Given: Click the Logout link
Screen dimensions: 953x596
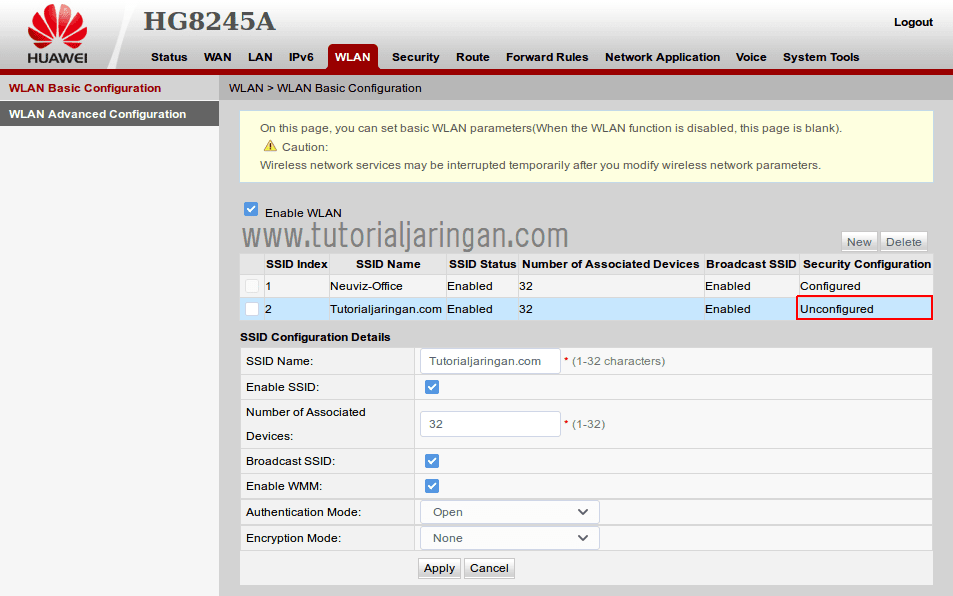Looking at the screenshot, I should coord(913,22).
